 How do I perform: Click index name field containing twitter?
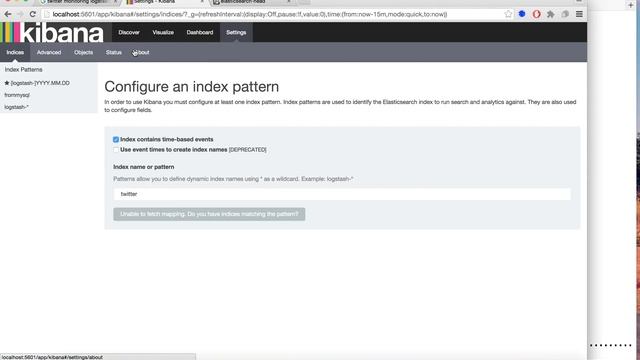point(342,194)
